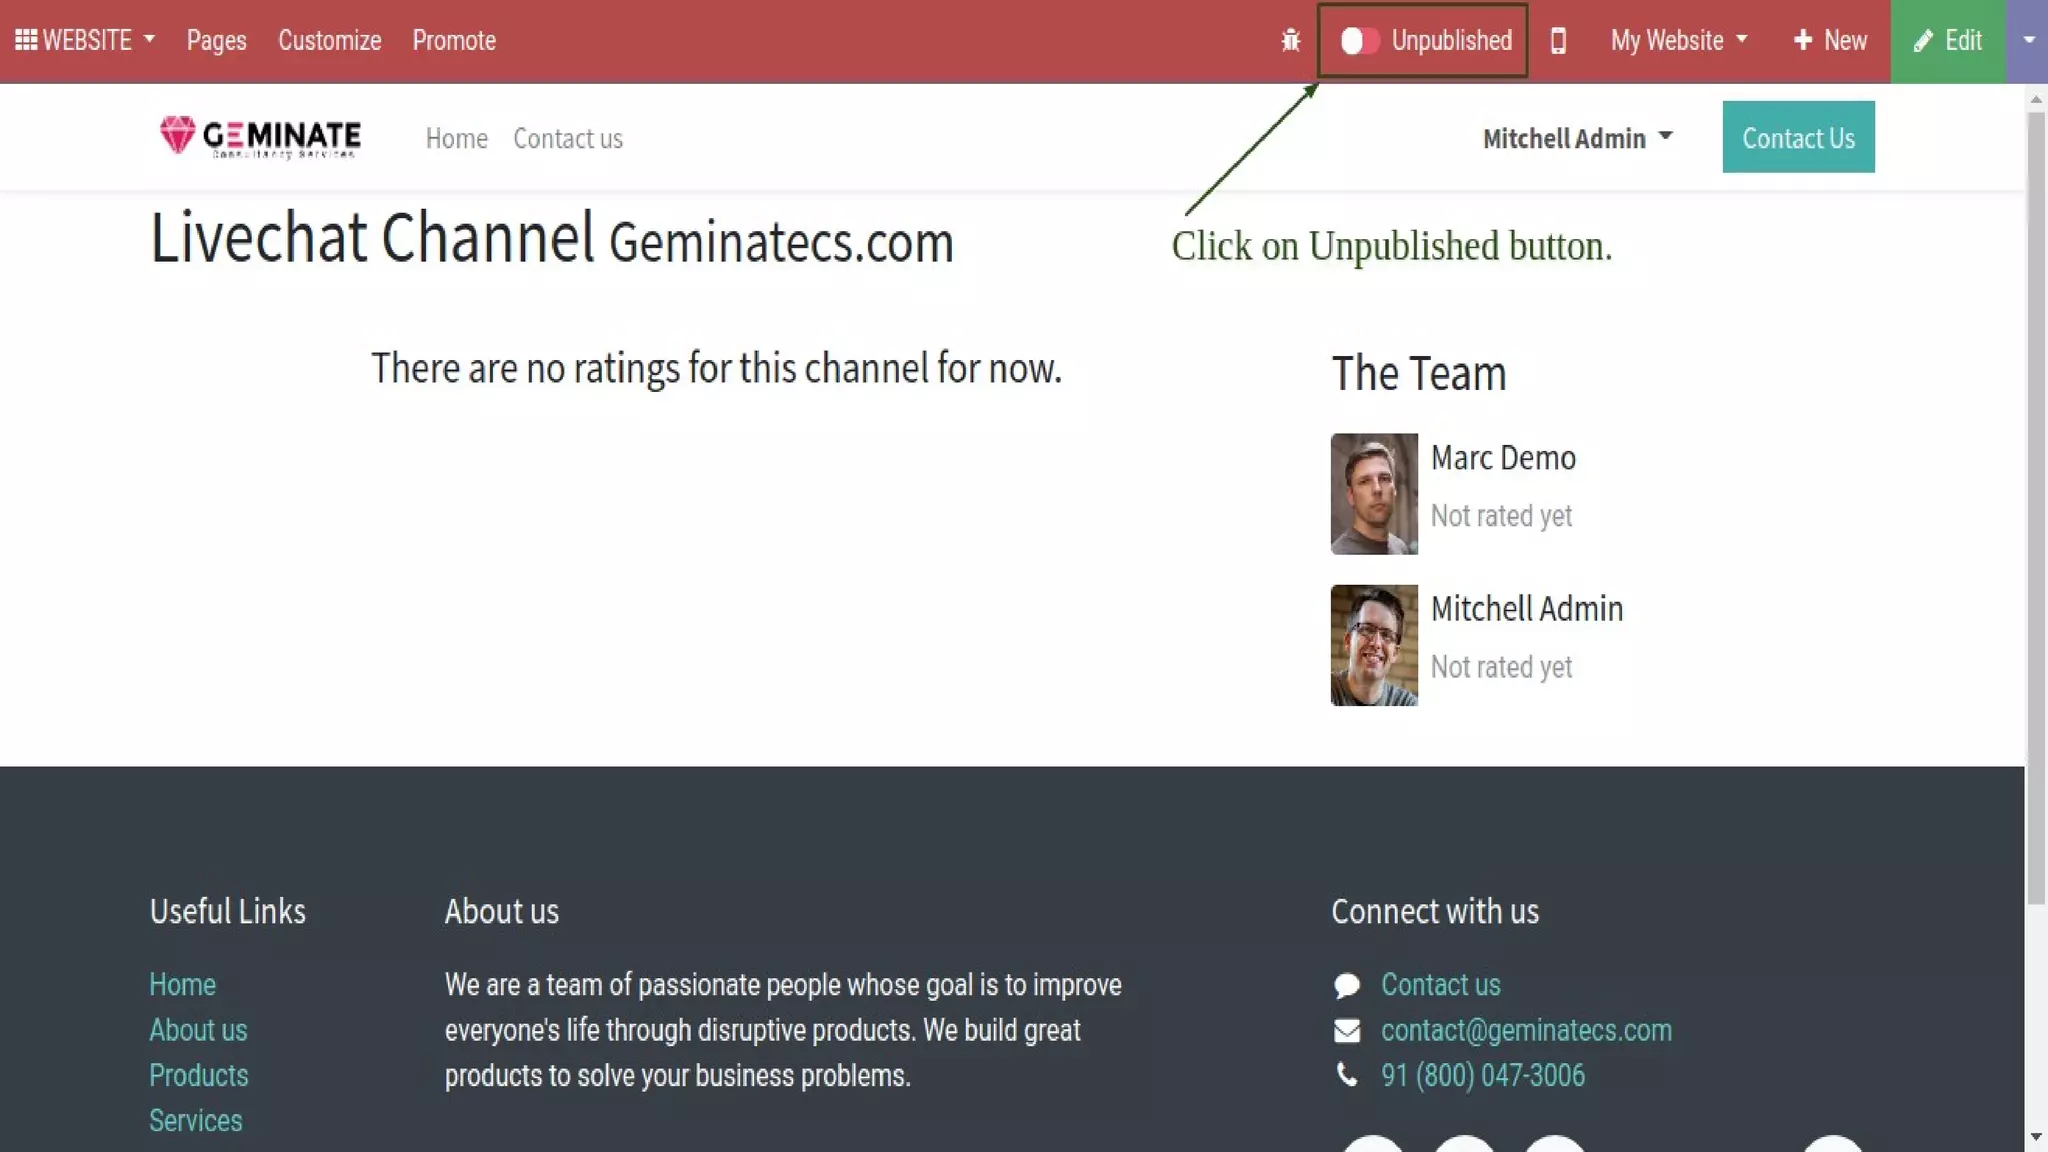2048x1152 pixels.
Task: Click the apps grid icon
Action: 26,40
